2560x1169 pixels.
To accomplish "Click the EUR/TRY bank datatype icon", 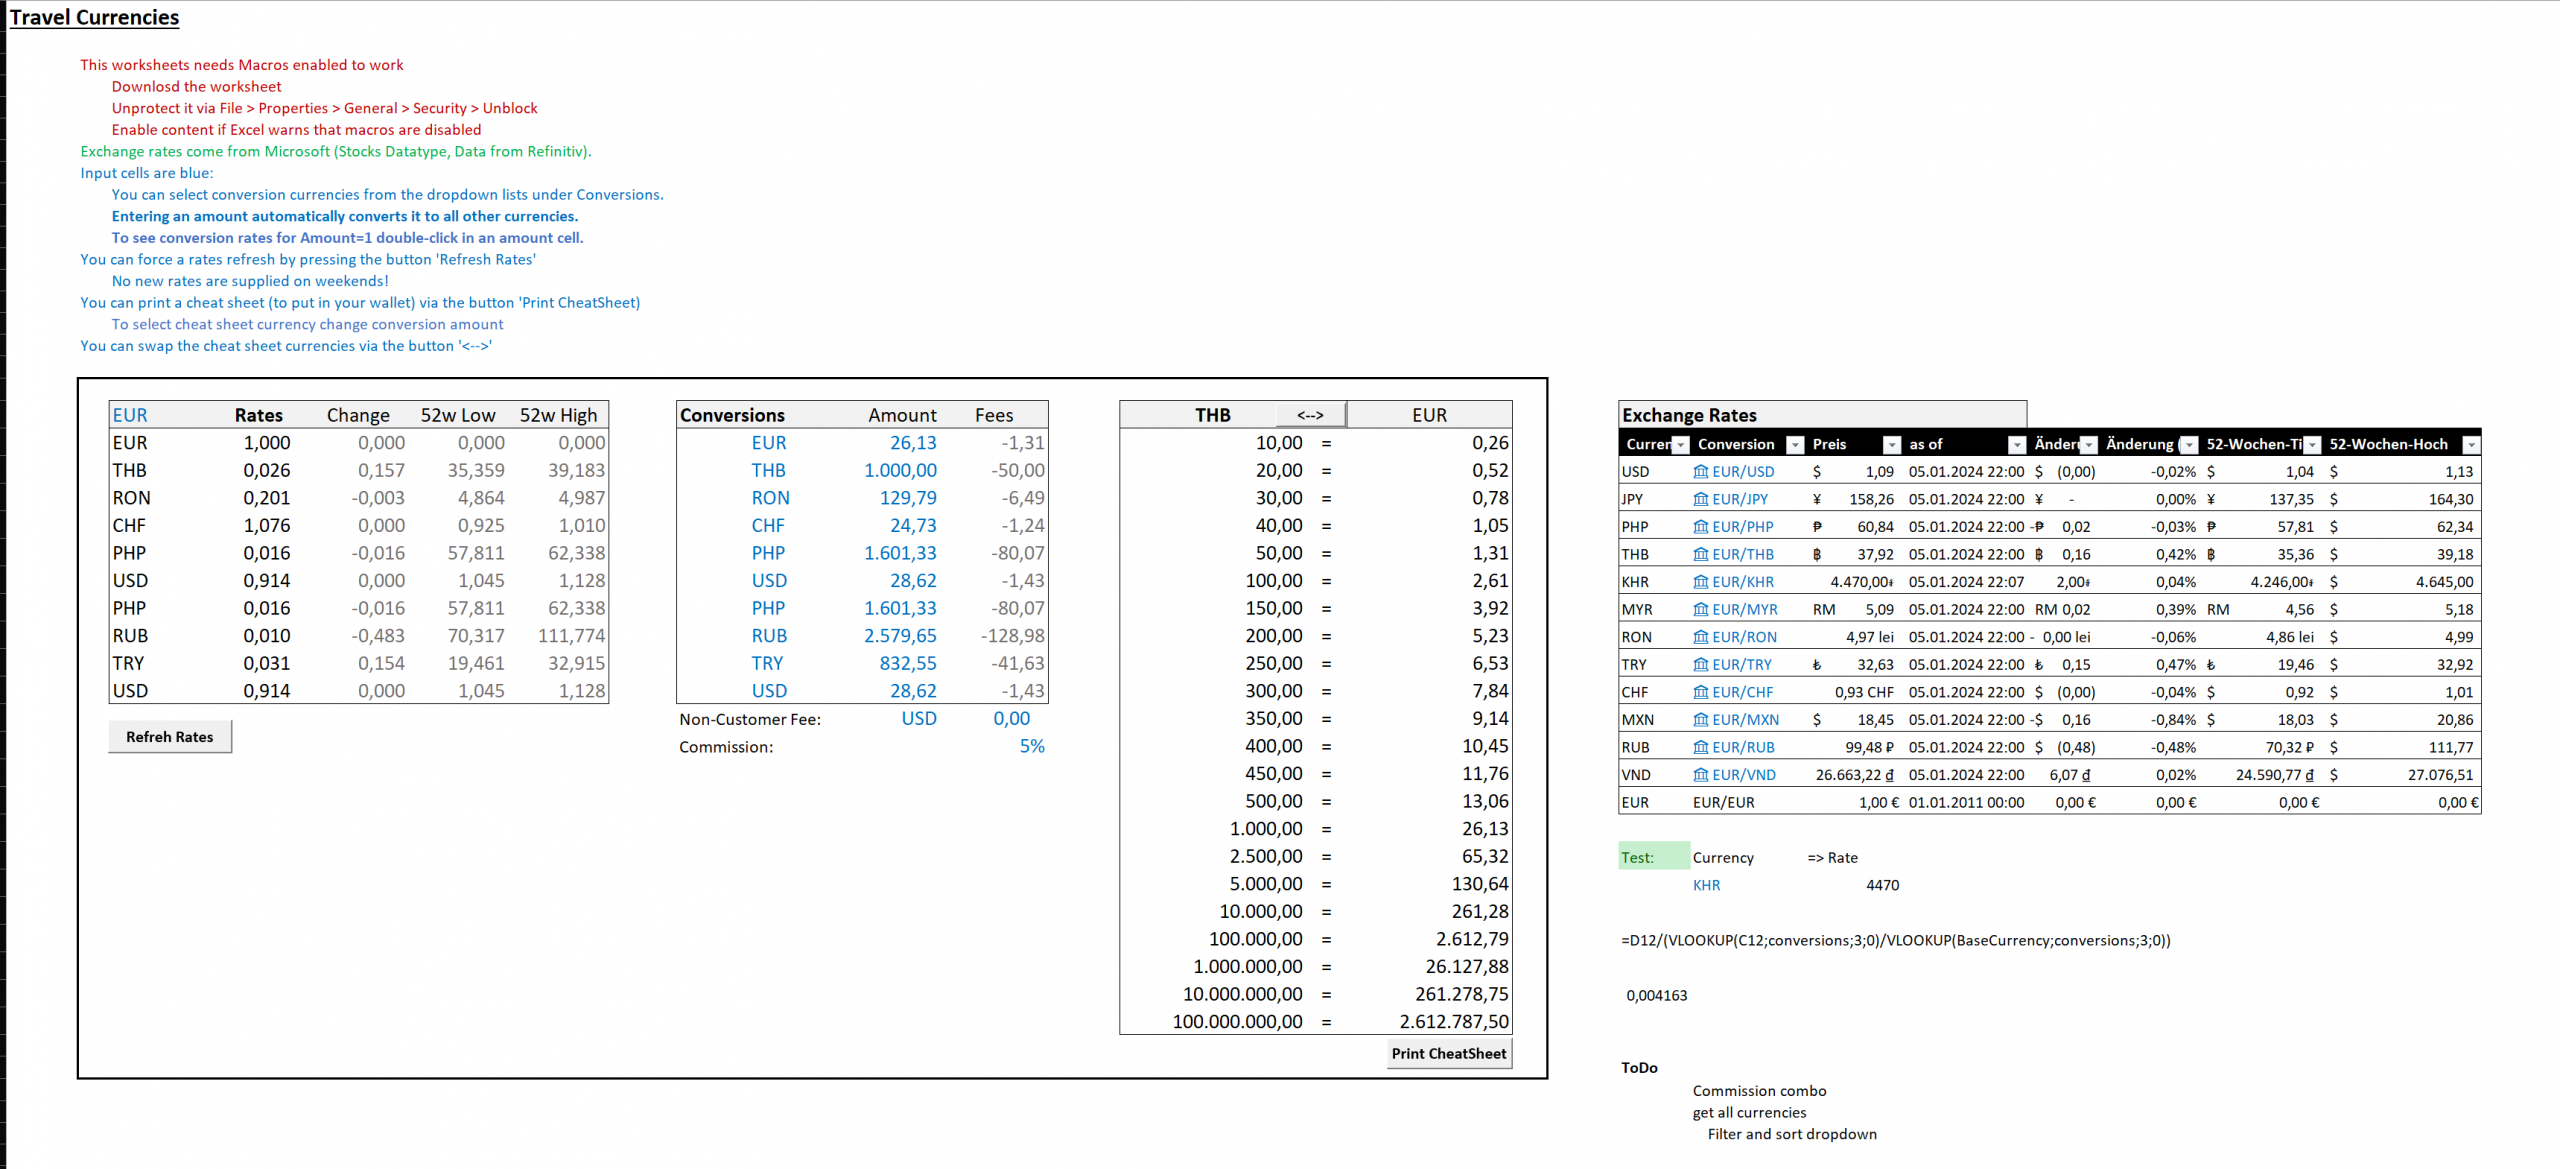I will coord(1700,664).
